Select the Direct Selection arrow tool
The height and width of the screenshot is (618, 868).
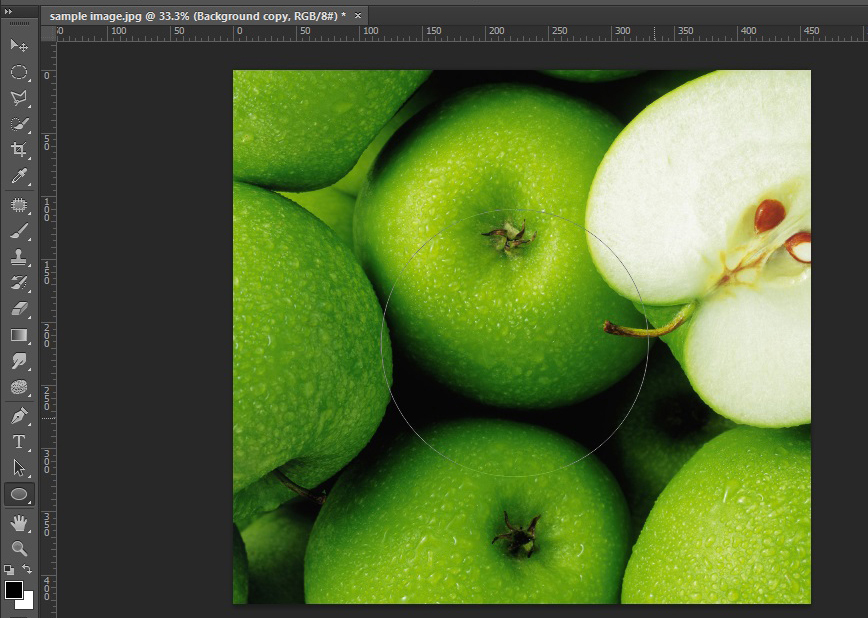coord(19,468)
